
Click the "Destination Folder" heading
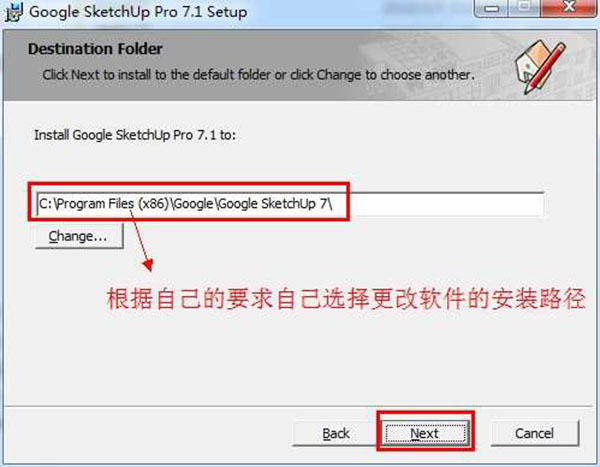(95, 49)
